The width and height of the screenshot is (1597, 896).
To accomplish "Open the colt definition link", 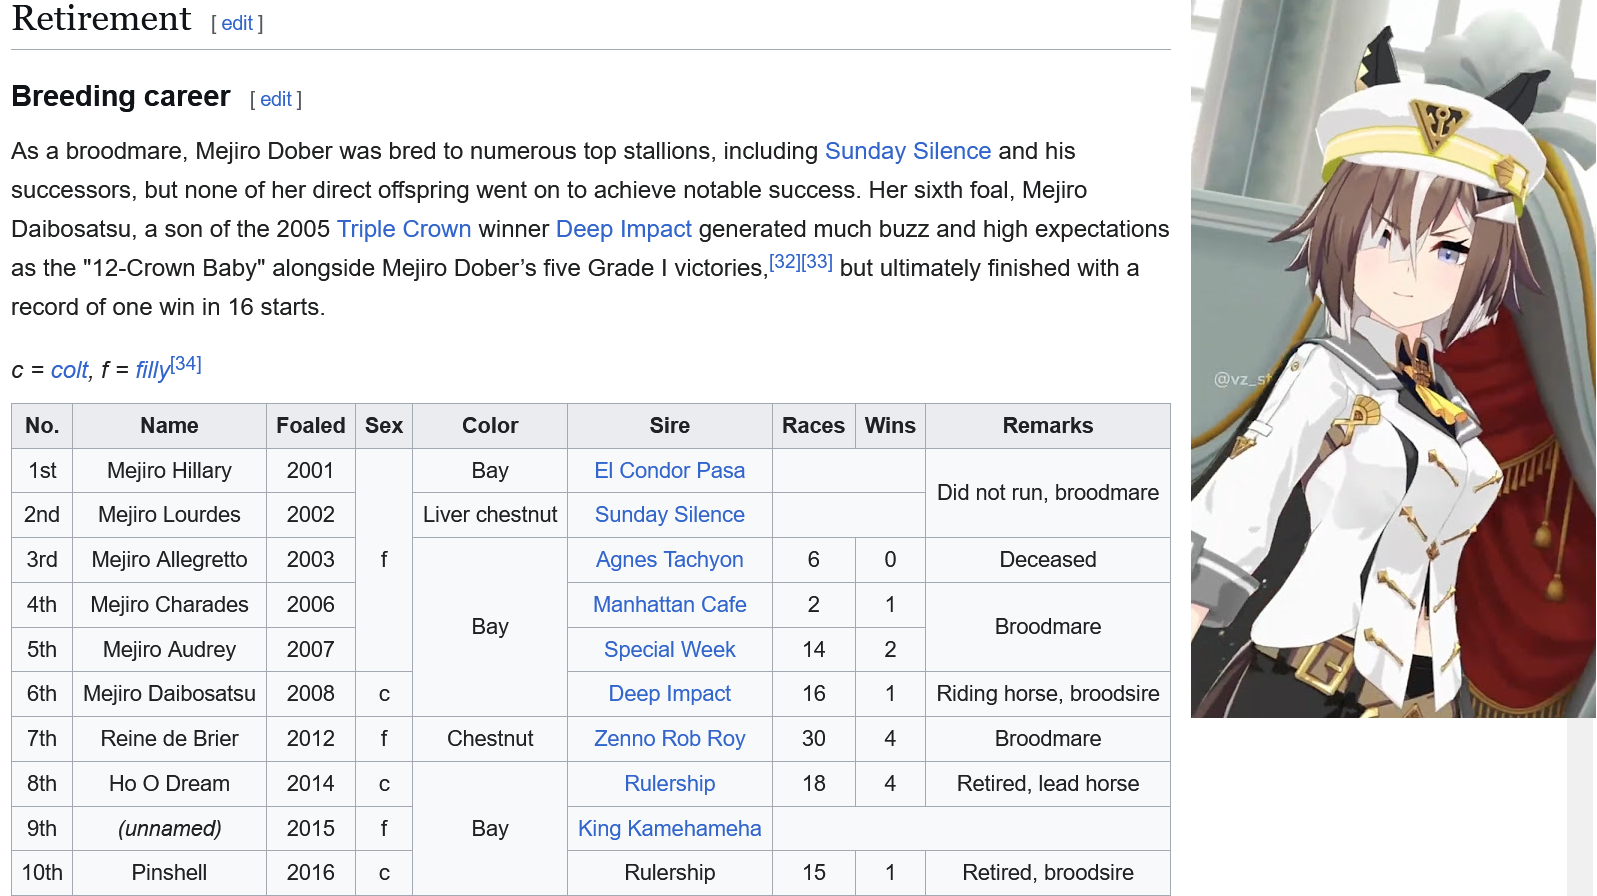I will click(x=70, y=370).
